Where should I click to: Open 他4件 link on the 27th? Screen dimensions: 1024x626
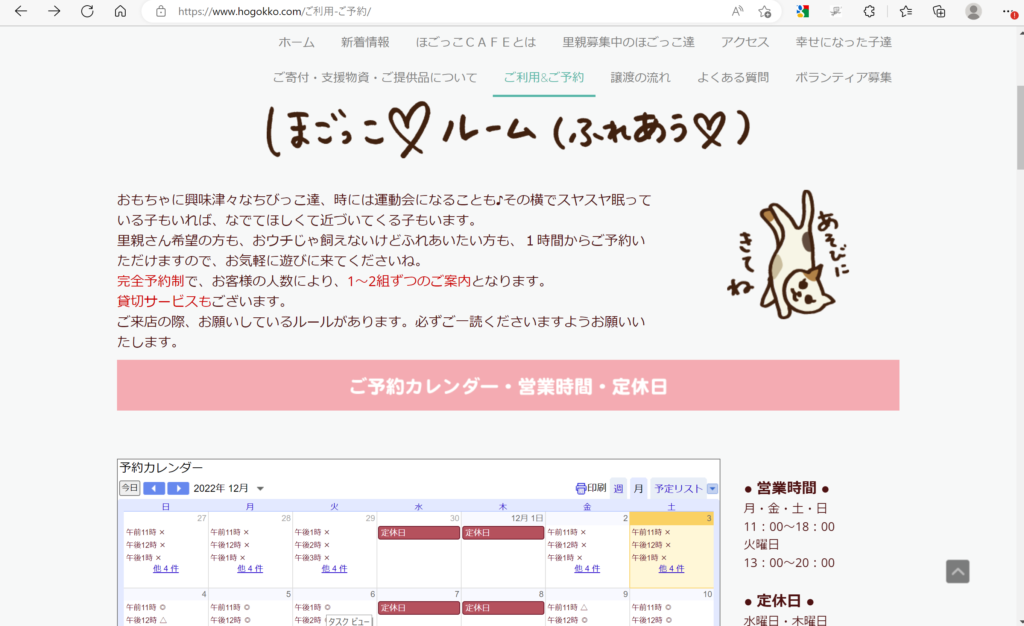tap(166, 569)
